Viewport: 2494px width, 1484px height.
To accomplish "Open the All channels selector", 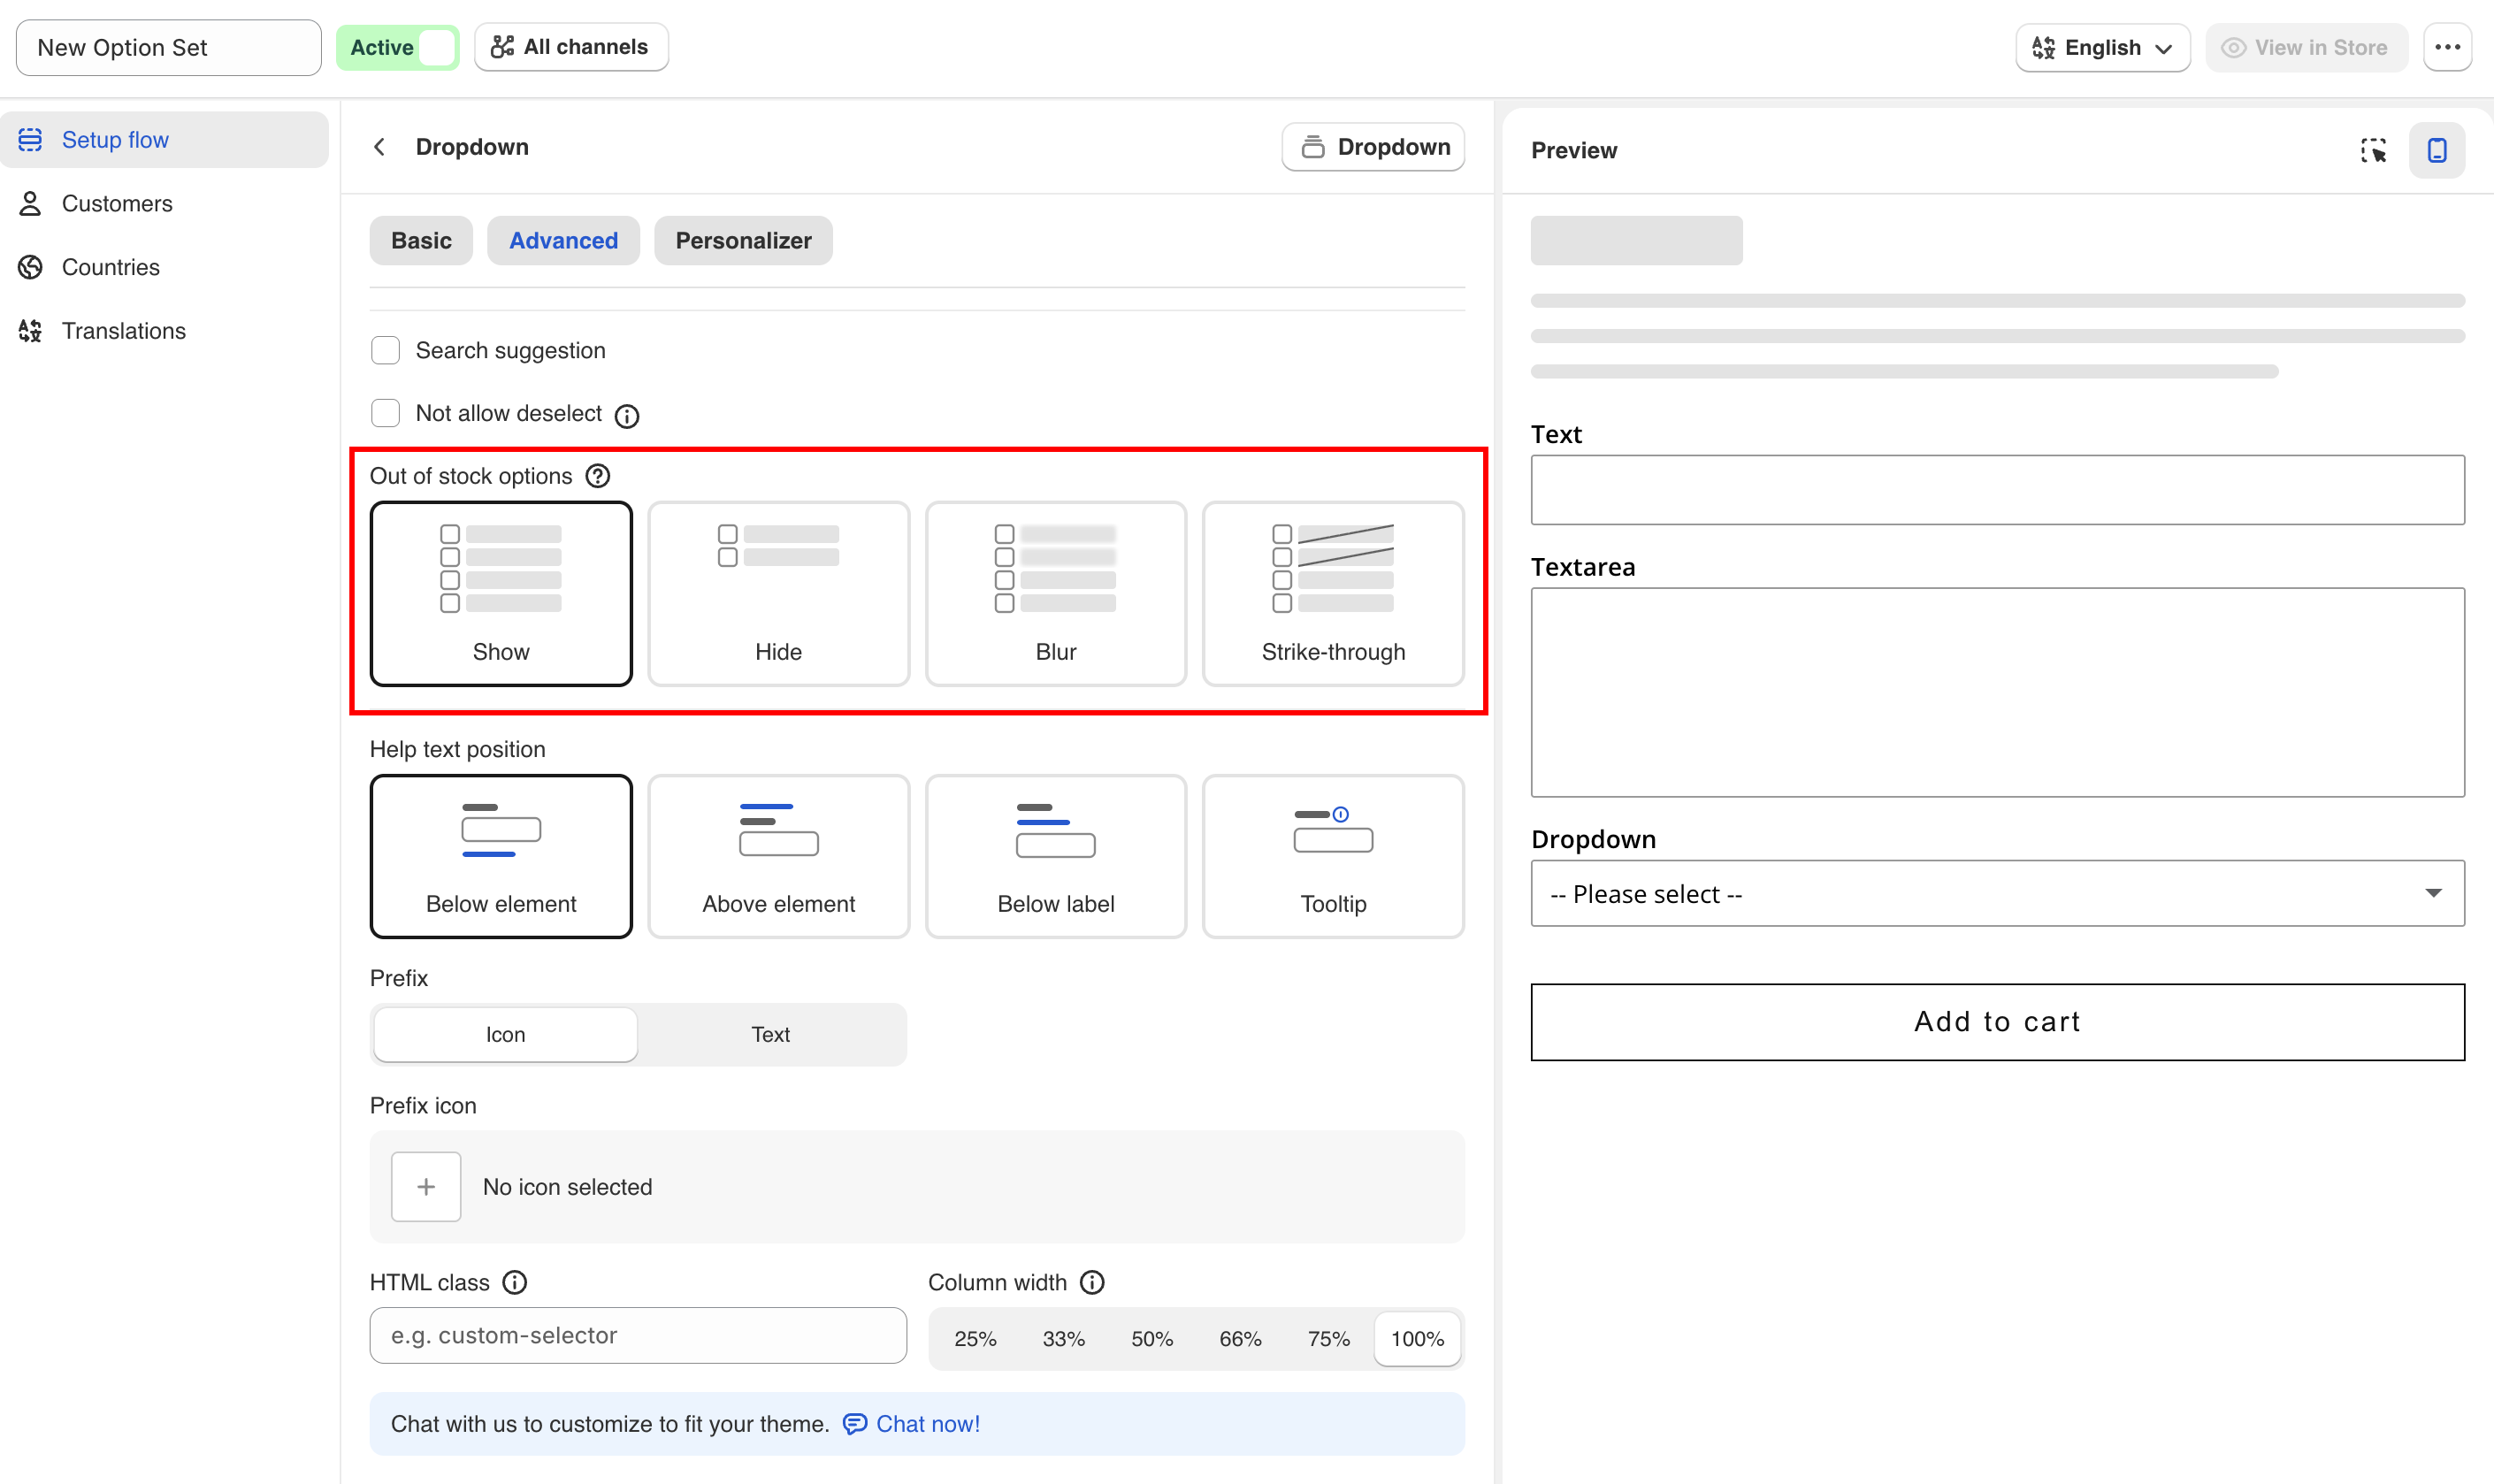I will point(571,47).
